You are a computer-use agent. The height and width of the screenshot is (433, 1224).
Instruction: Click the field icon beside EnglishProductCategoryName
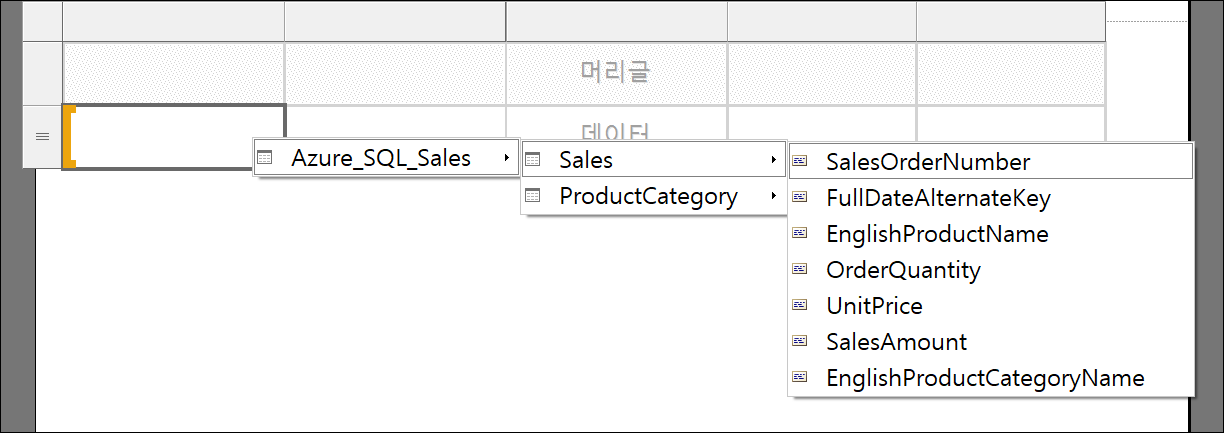pos(800,378)
